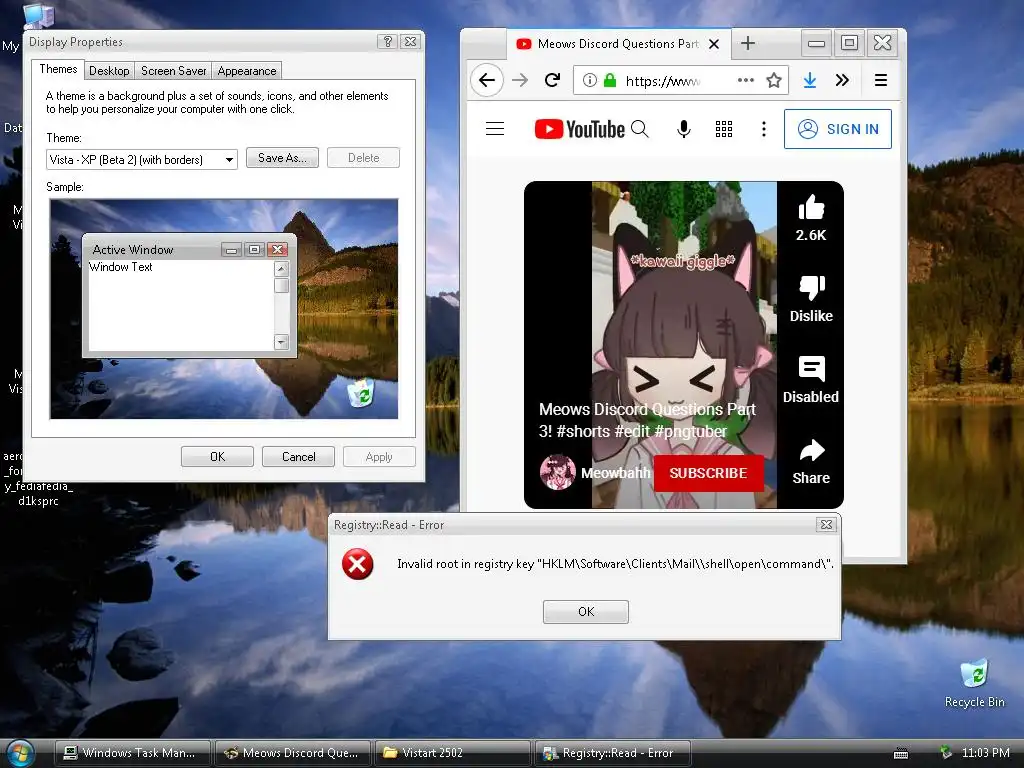Switch to Windows Task Manager taskbar button
Viewport: 1024px width, 768px height.
pos(133,753)
